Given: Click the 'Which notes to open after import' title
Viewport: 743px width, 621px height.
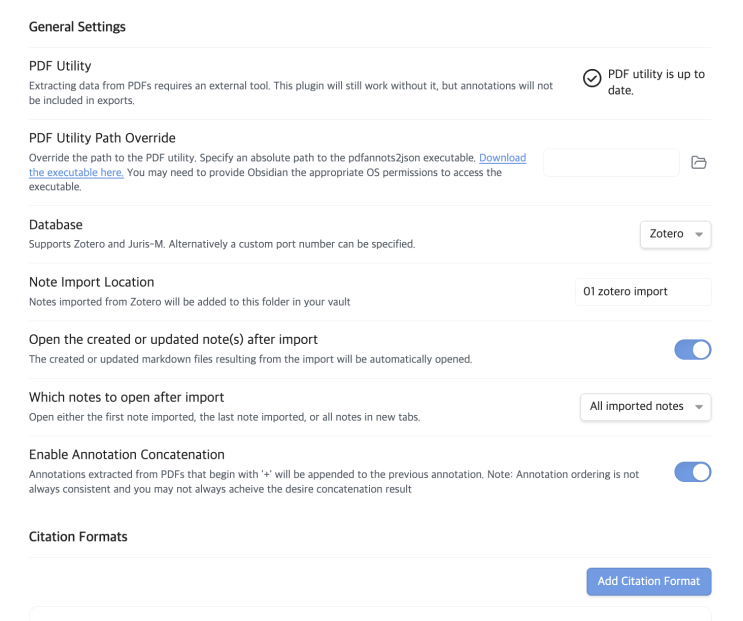Looking at the screenshot, I should tap(126, 397).
